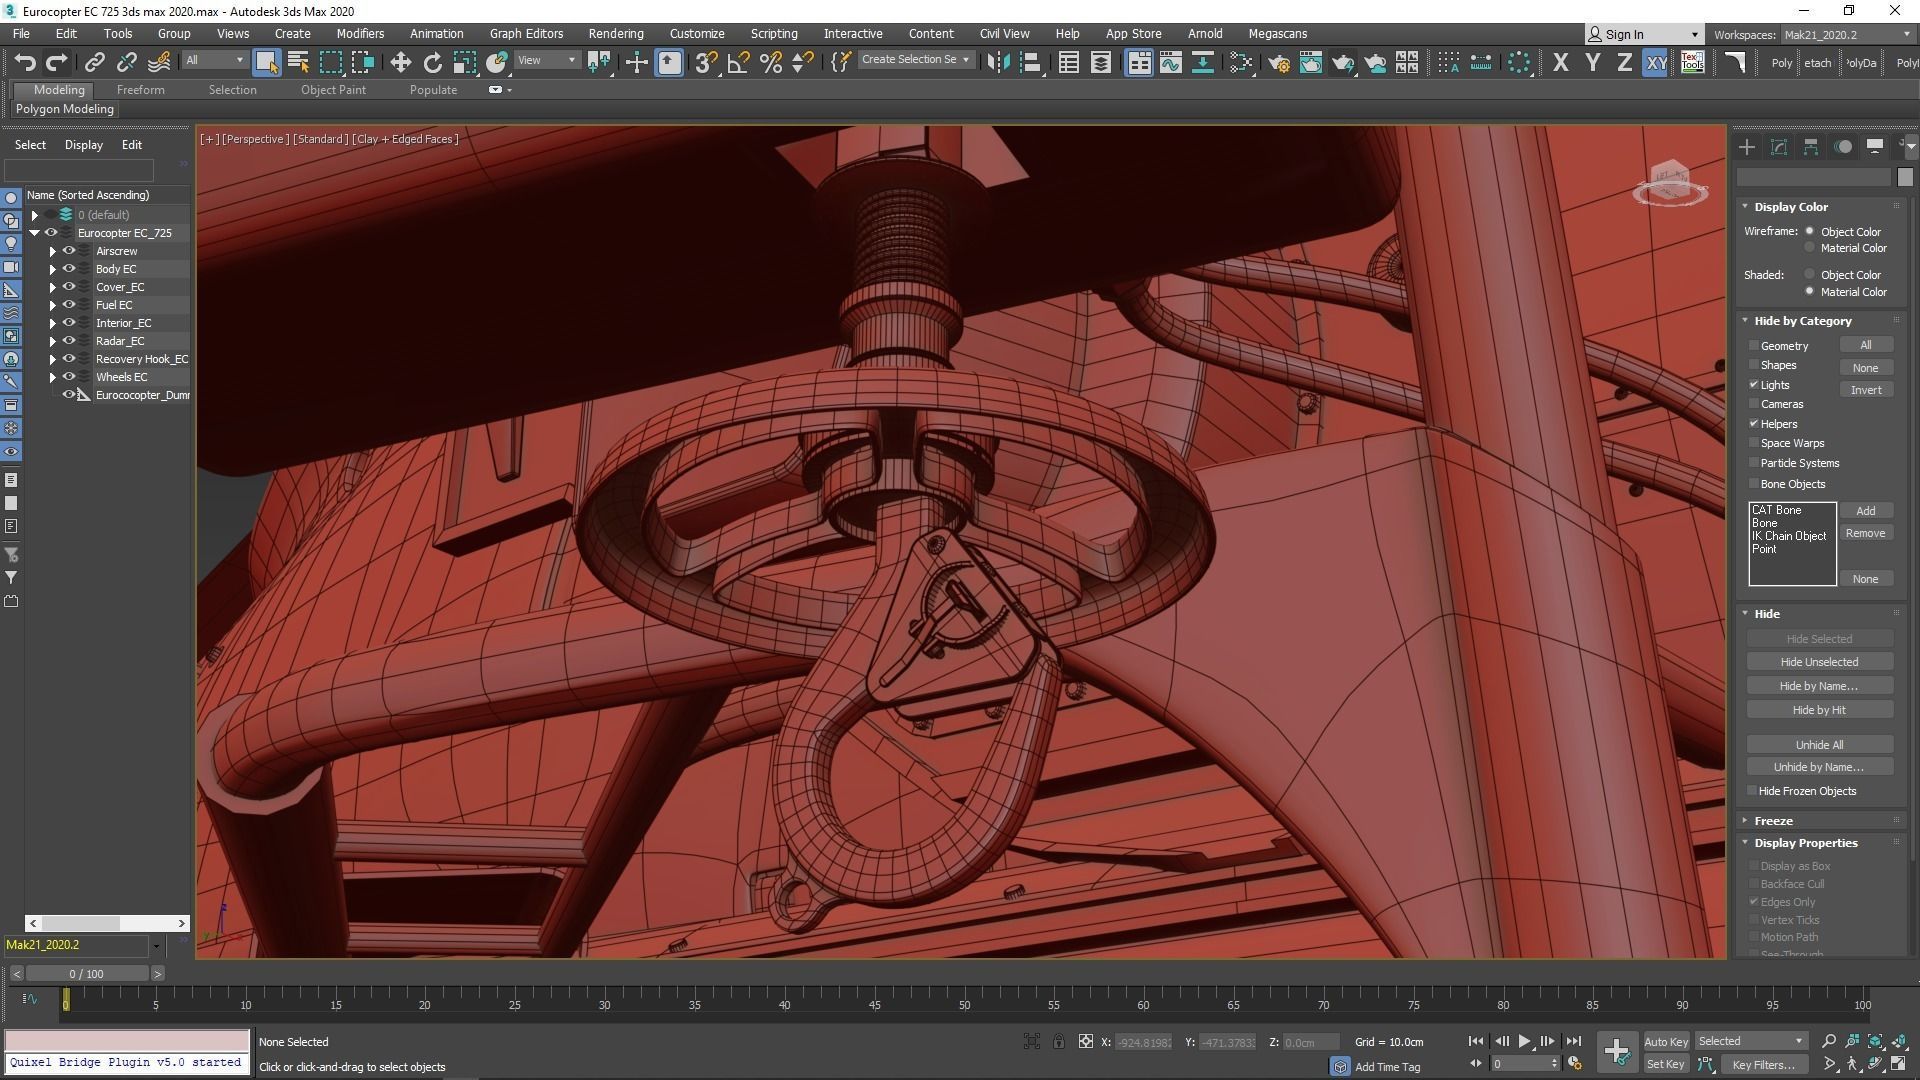Switch to the Freeform ribbon tab
1920x1080 pixels.
pos(140,89)
